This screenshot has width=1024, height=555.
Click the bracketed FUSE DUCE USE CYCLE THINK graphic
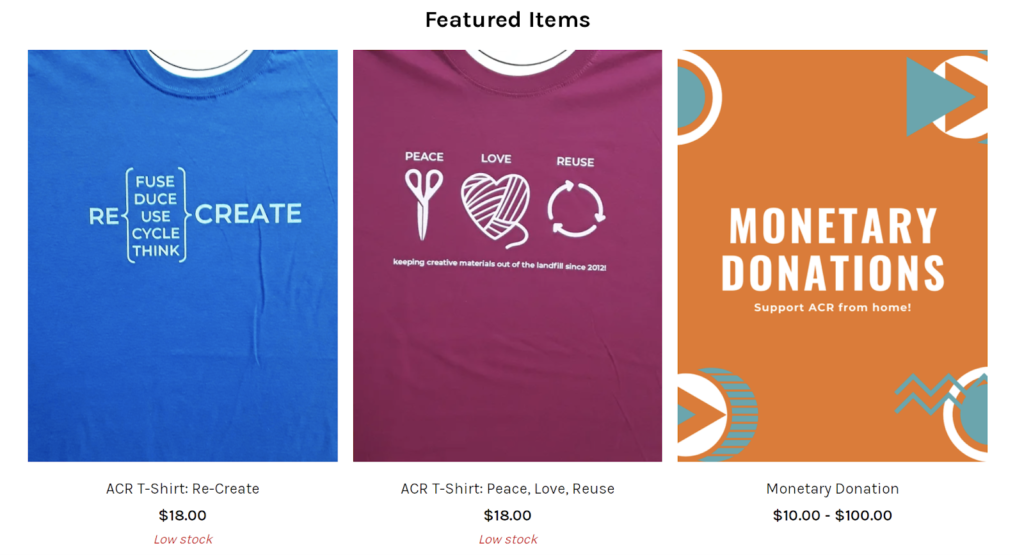click(x=156, y=215)
